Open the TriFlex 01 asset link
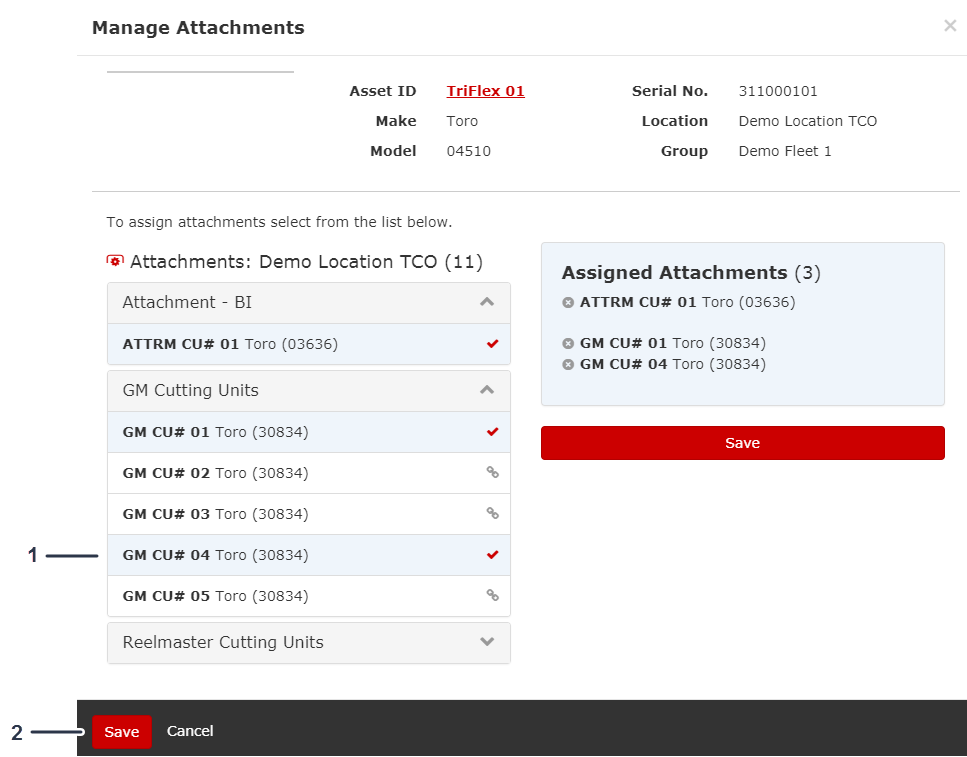This screenshot has height=757, width=967. (x=485, y=91)
